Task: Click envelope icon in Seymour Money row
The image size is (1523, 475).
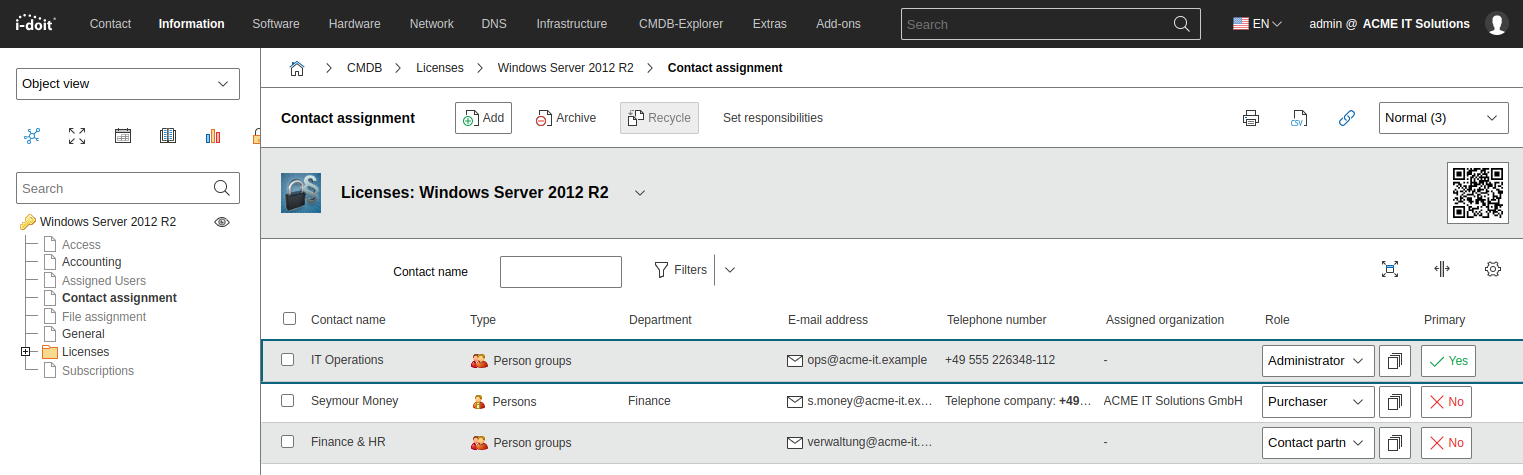Action: coord(796,401)
